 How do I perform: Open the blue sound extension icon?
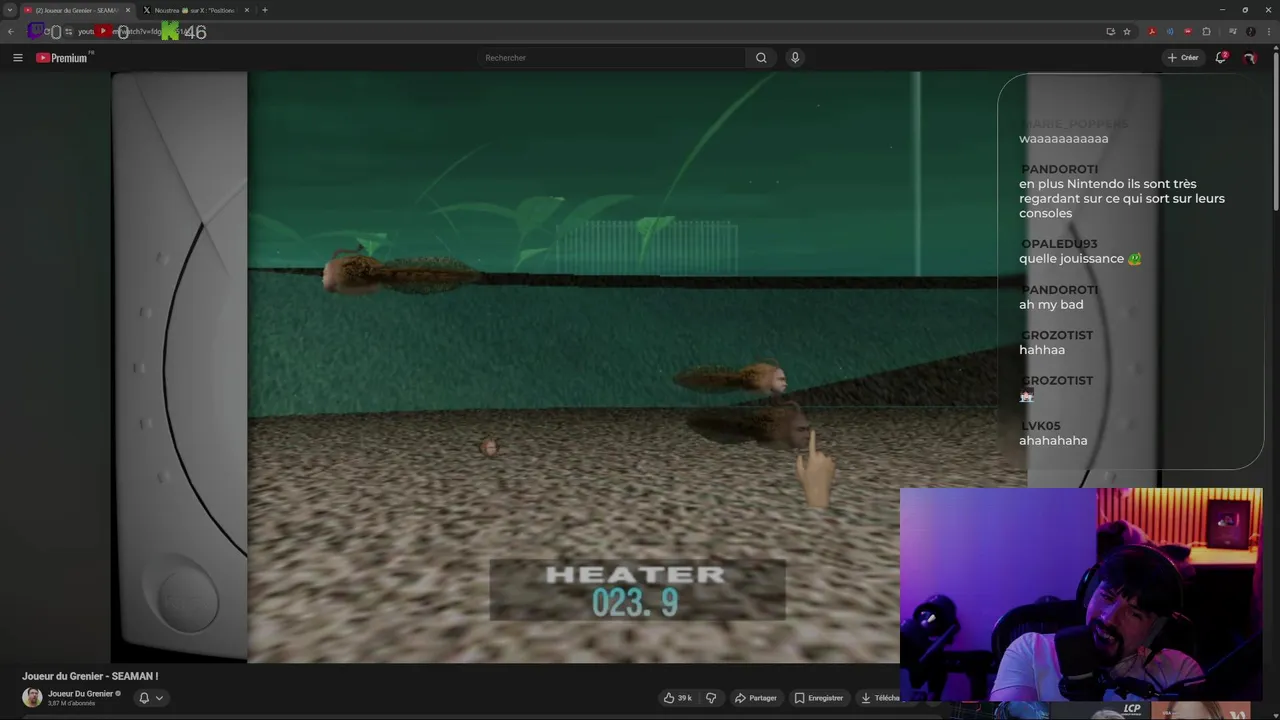[1170, 32]
